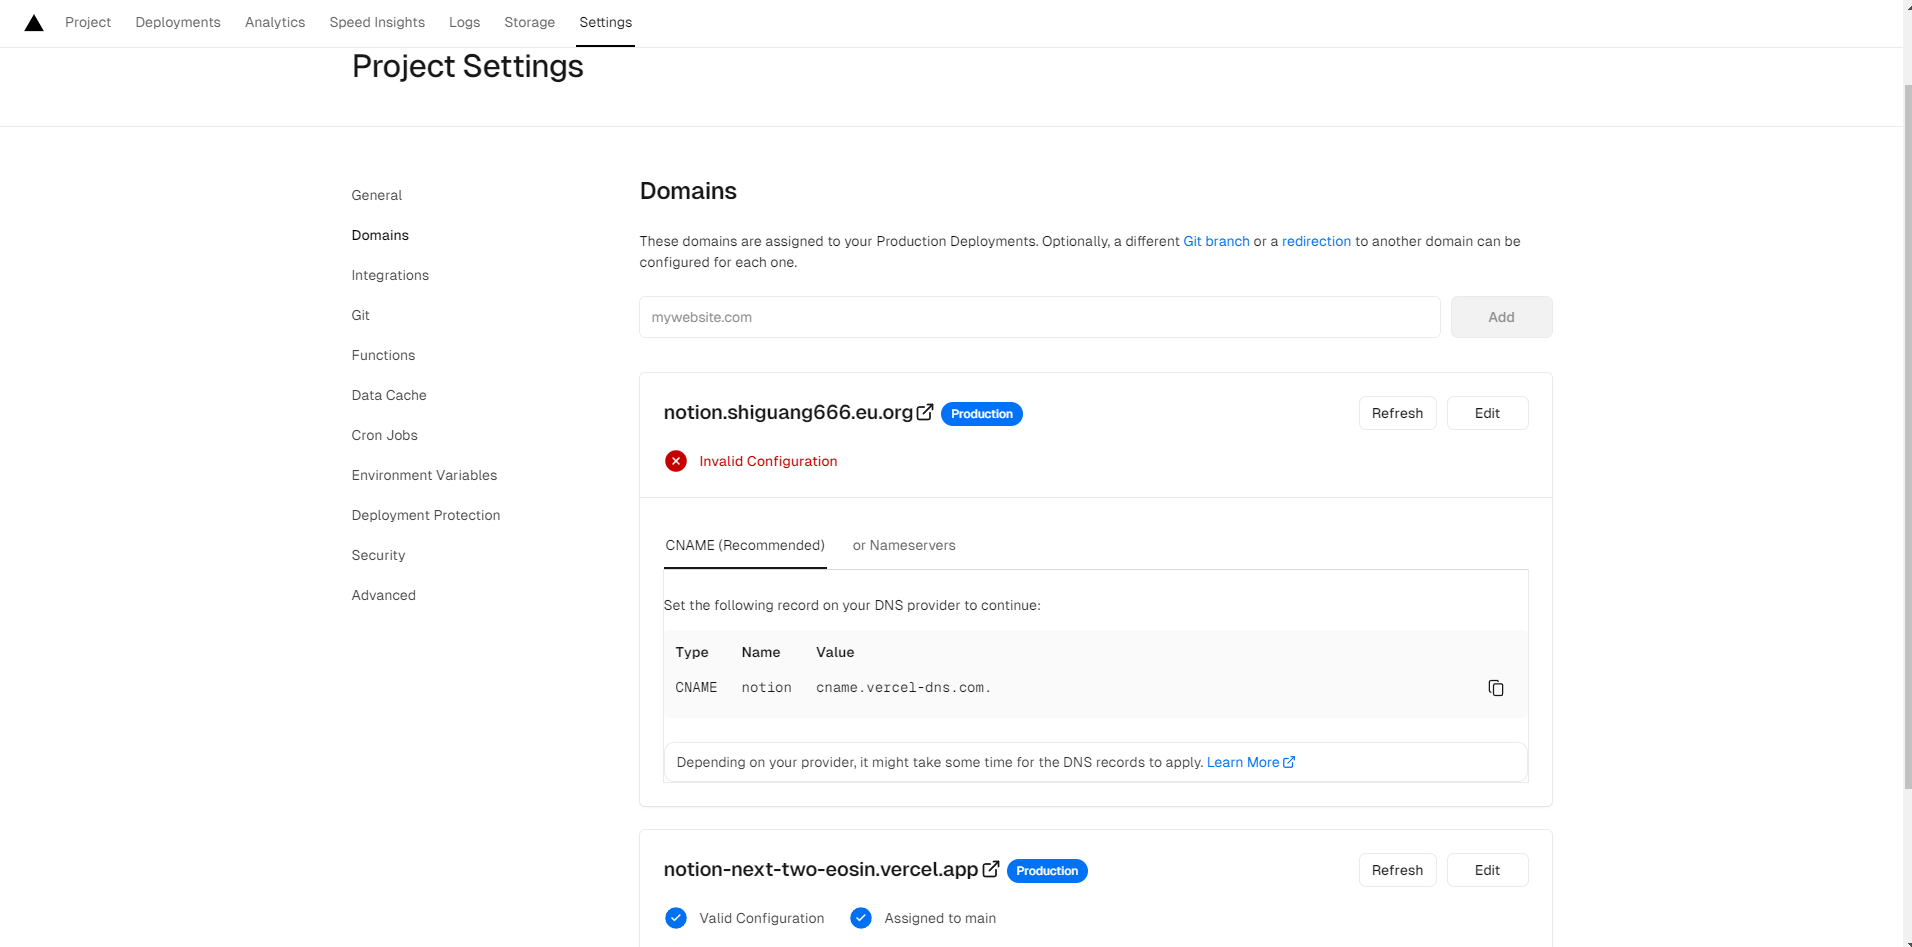Image resolution: width=1912 pixels, height=947 pixels.
Task: Open Deployment Protection settings
Action: (426, 515)
